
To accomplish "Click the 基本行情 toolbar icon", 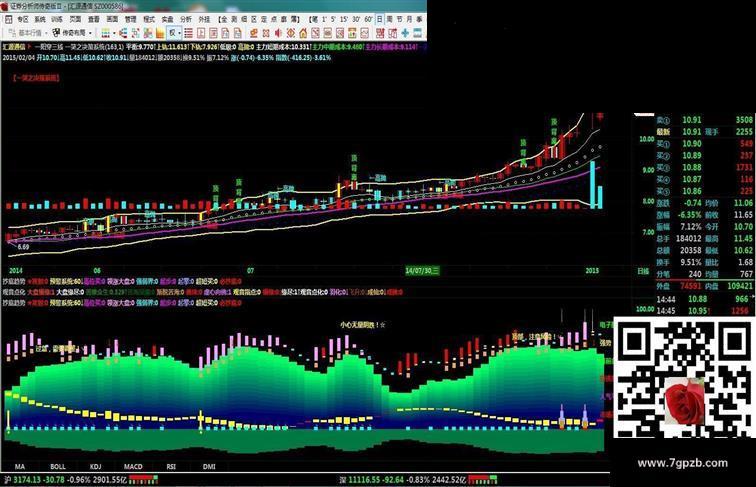I will (x=13, y=32).
